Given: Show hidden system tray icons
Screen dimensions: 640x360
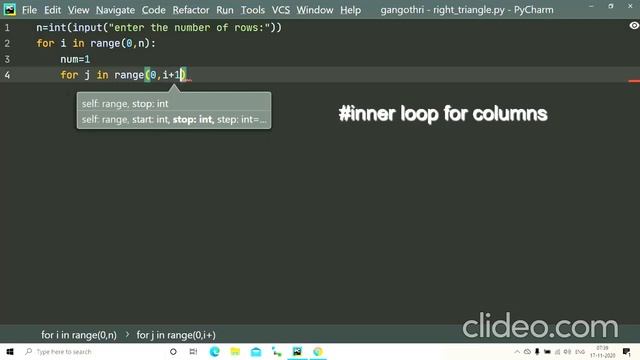Looking at the screenshot, I should coord(517,351).
